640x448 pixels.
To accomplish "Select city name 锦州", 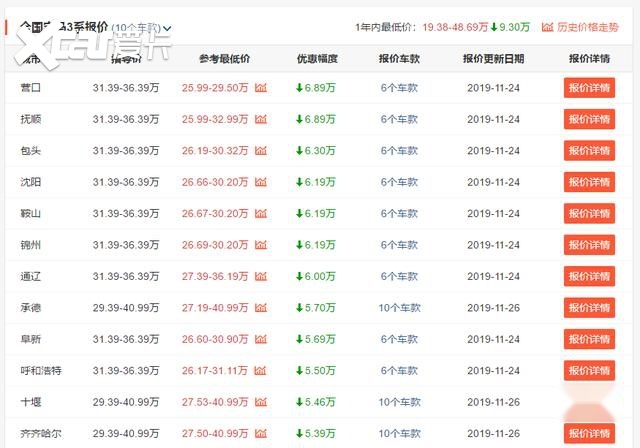I will pyautogui.click(x=31, y=245).
